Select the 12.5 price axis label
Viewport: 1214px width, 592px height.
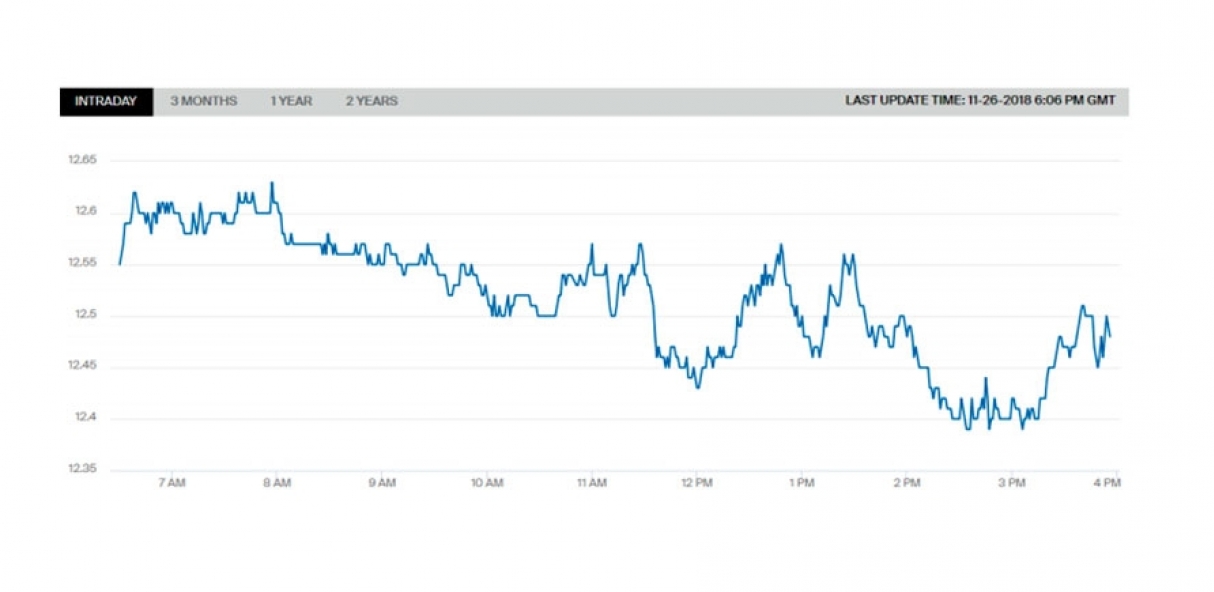pyautogui.click(x=84, y=315)
